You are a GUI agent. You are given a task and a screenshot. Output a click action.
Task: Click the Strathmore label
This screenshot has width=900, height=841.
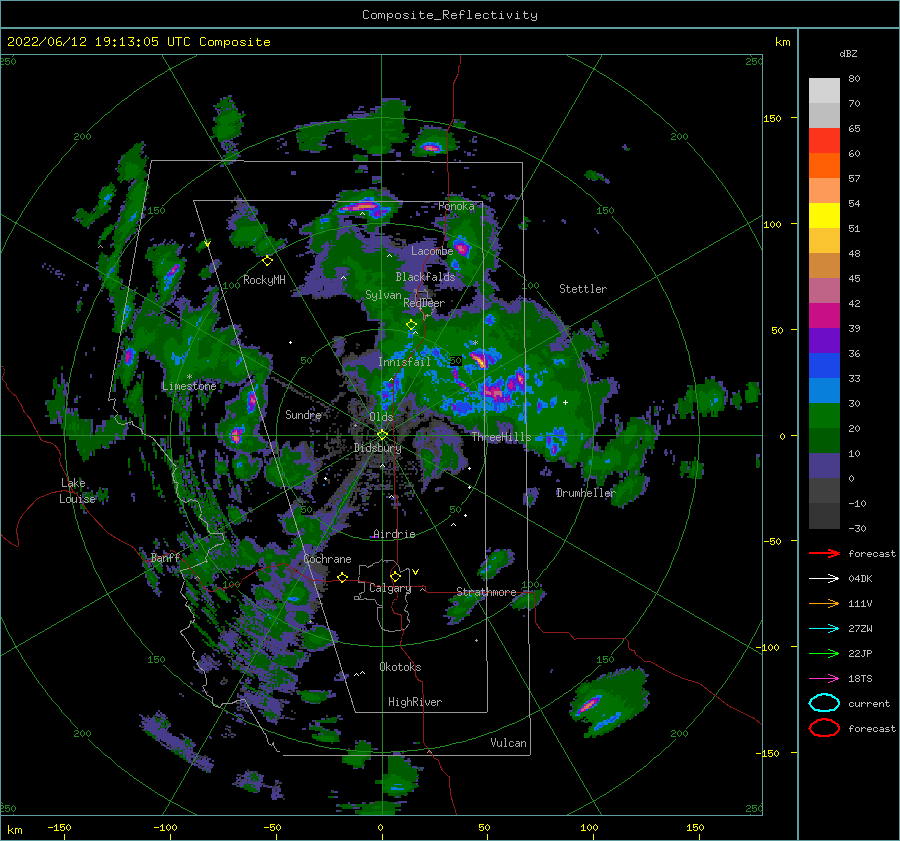click(x=486, y=592)
